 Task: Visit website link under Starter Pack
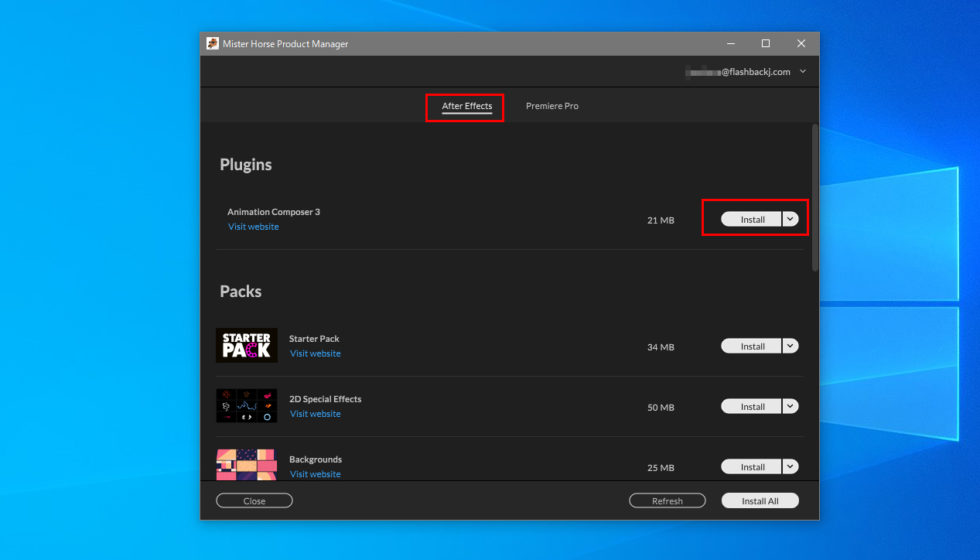(315, 354)
